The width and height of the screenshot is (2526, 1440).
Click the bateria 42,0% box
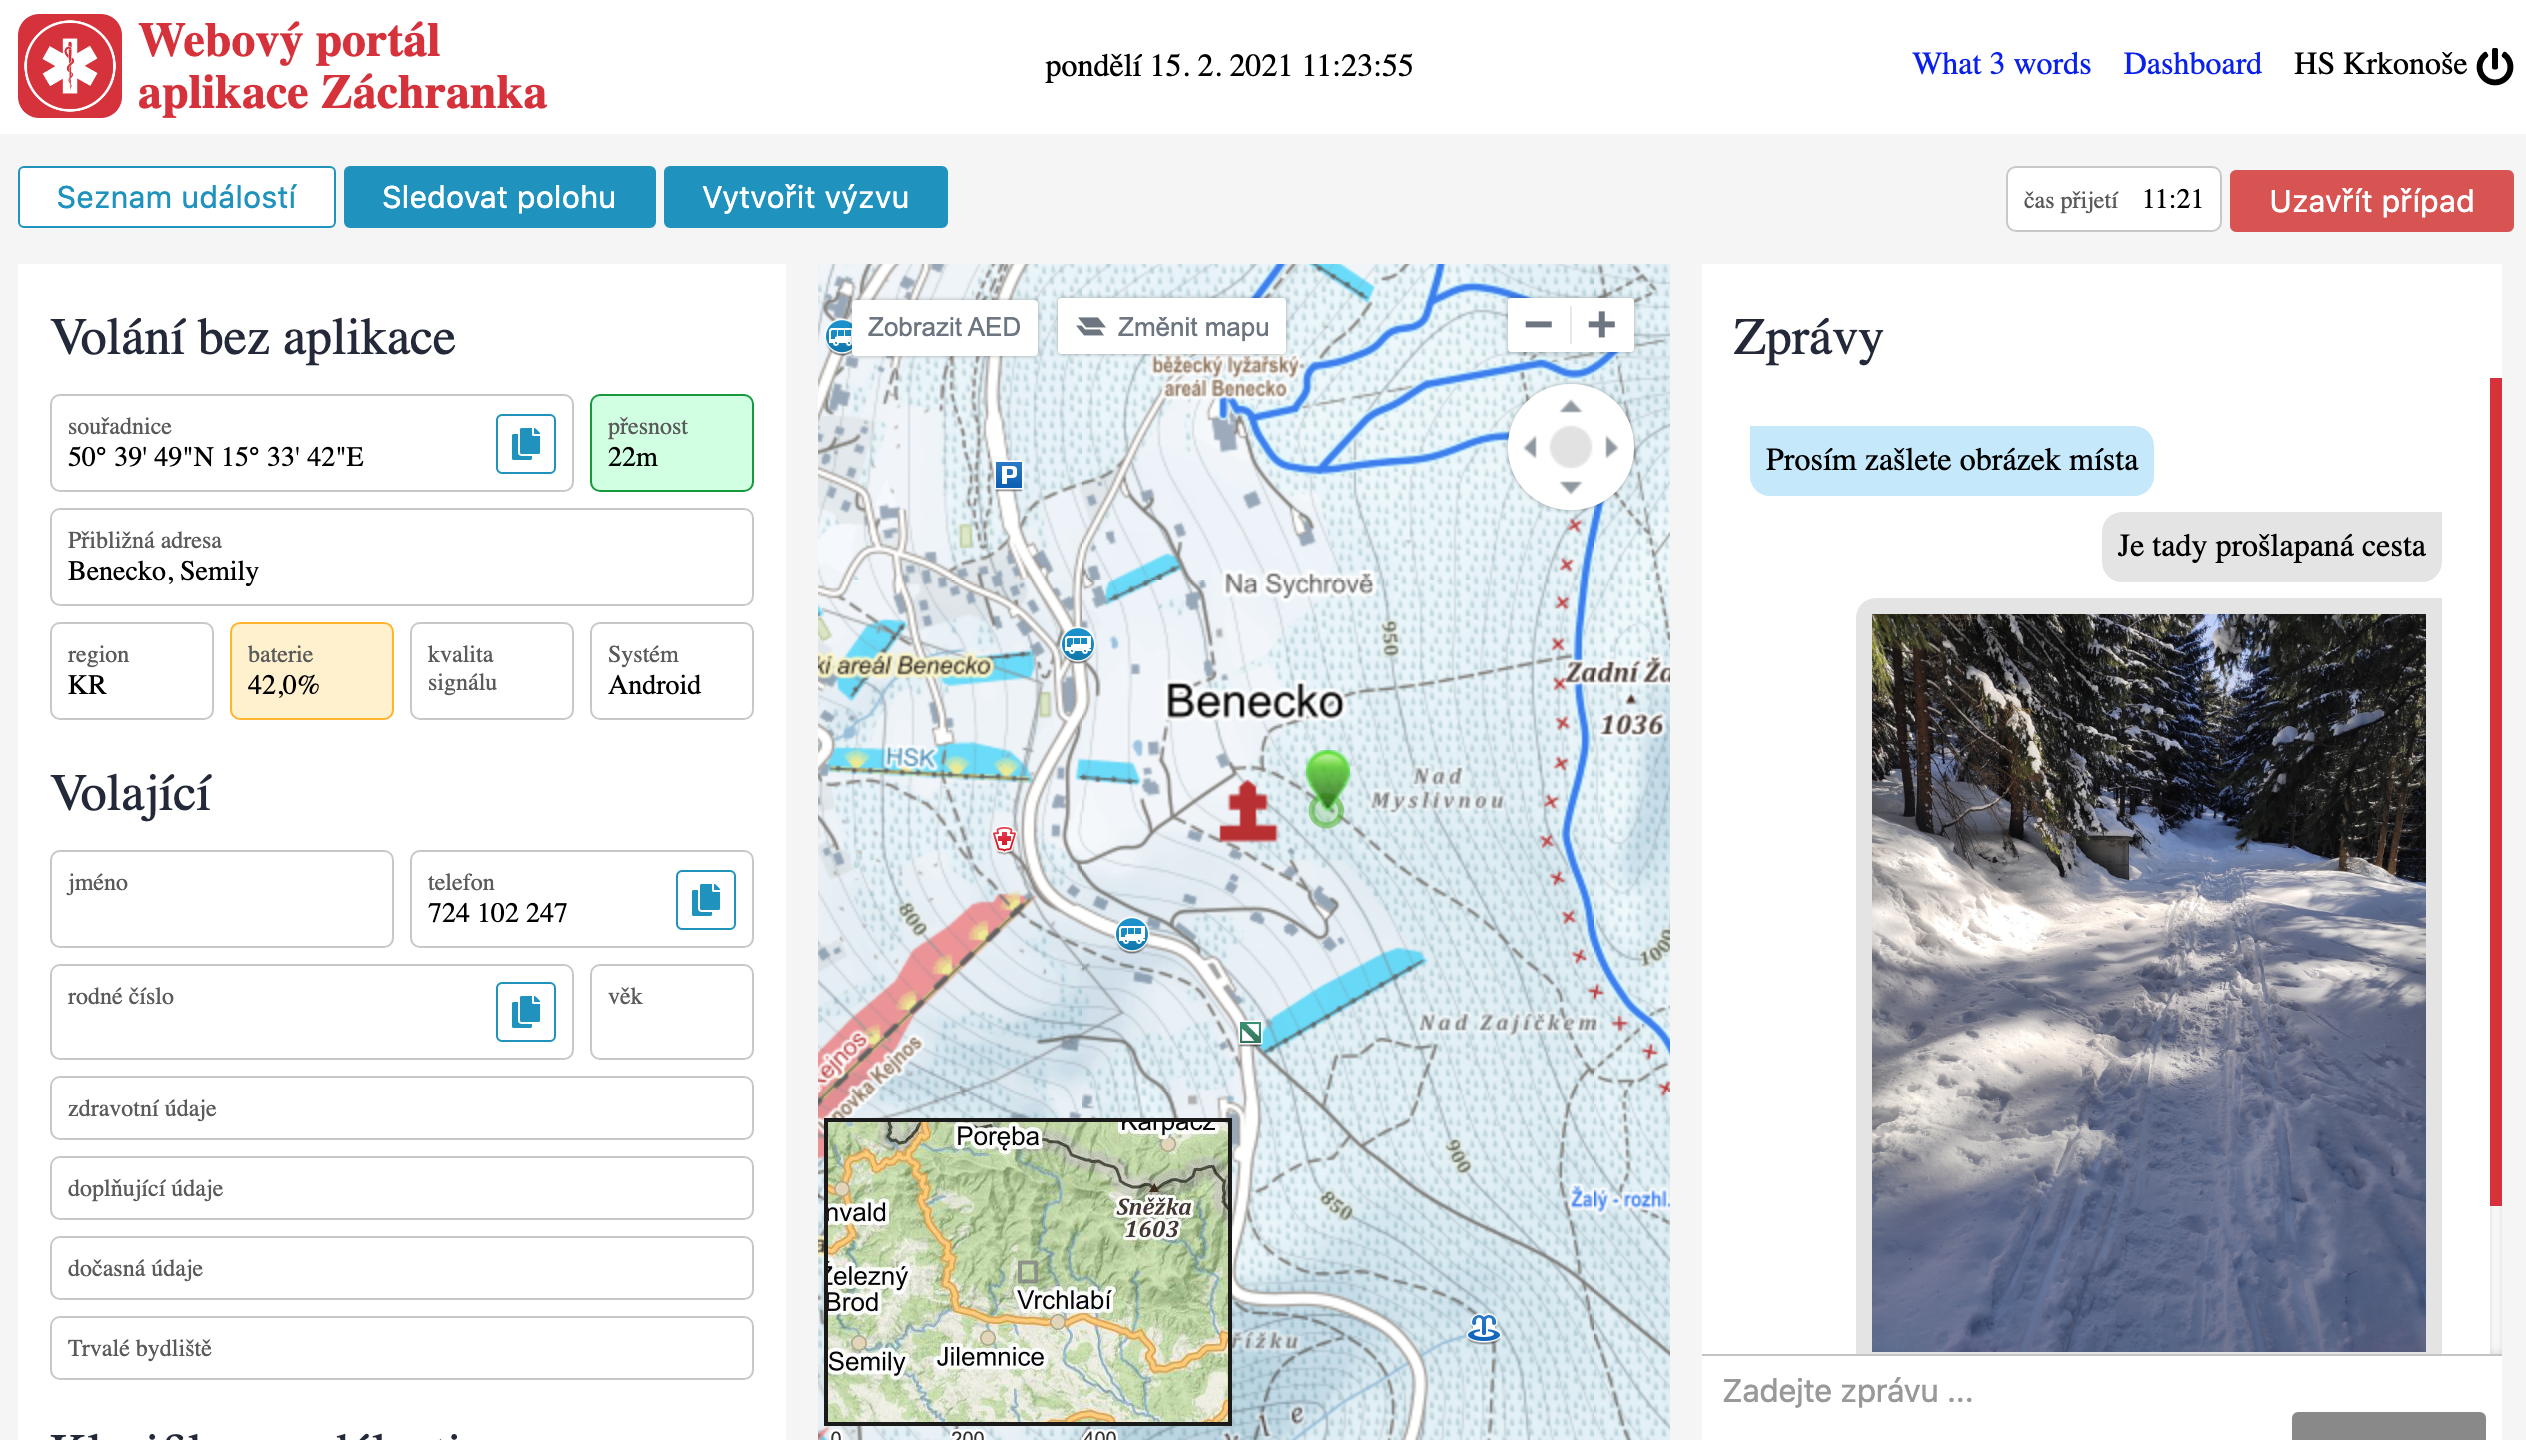pyautogui.click(x=312, y=671)
